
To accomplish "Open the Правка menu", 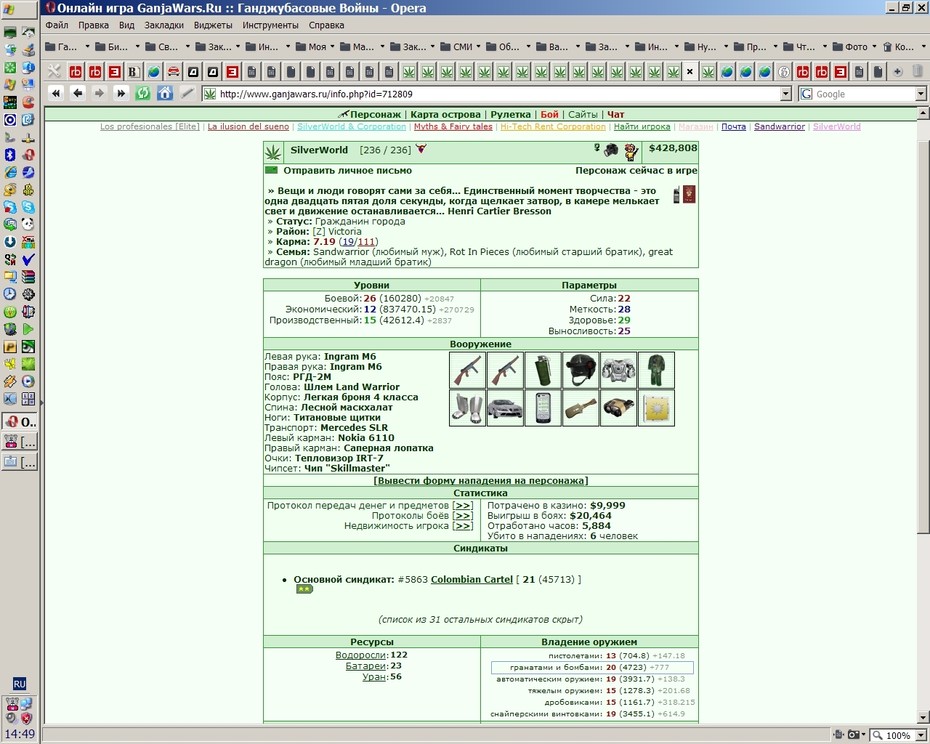I will 93,25.
